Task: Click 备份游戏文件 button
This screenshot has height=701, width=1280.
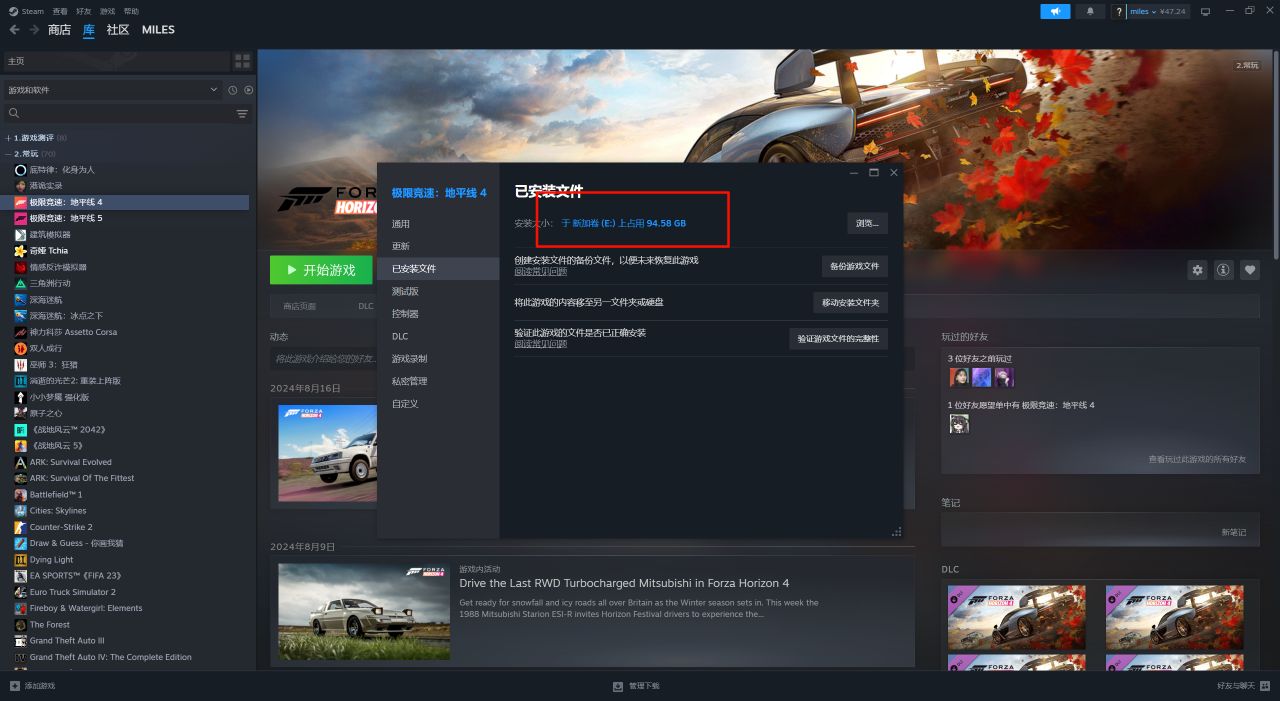Action: (854, 266)
